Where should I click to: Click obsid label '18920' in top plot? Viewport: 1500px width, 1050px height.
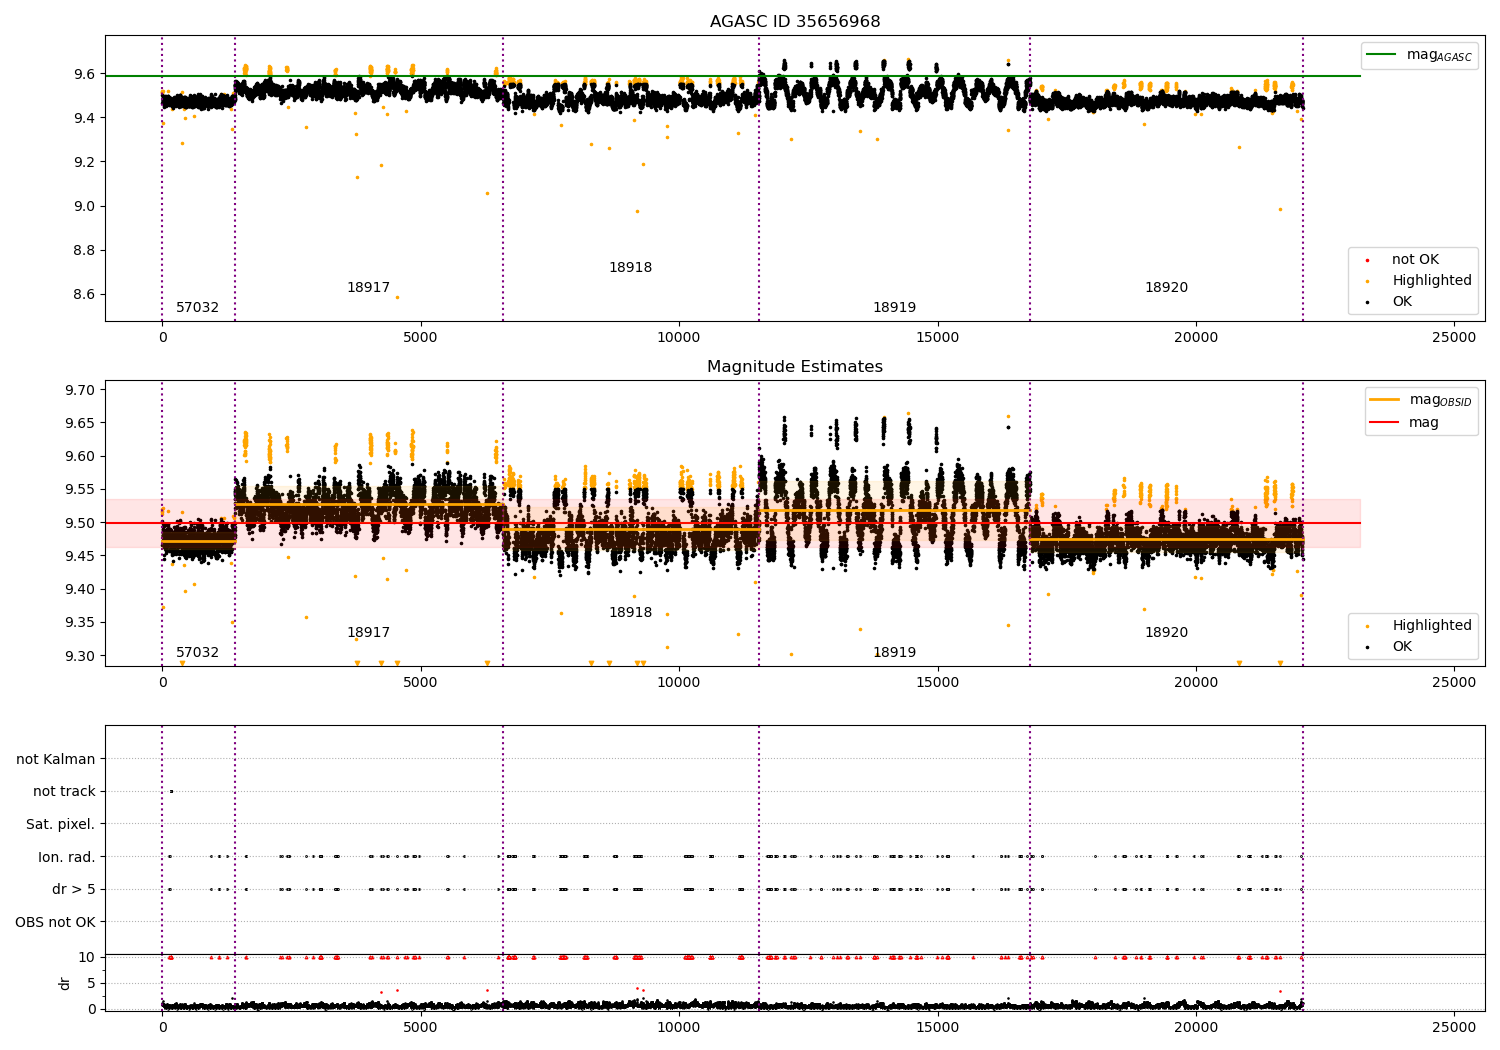coord(1166,288)
